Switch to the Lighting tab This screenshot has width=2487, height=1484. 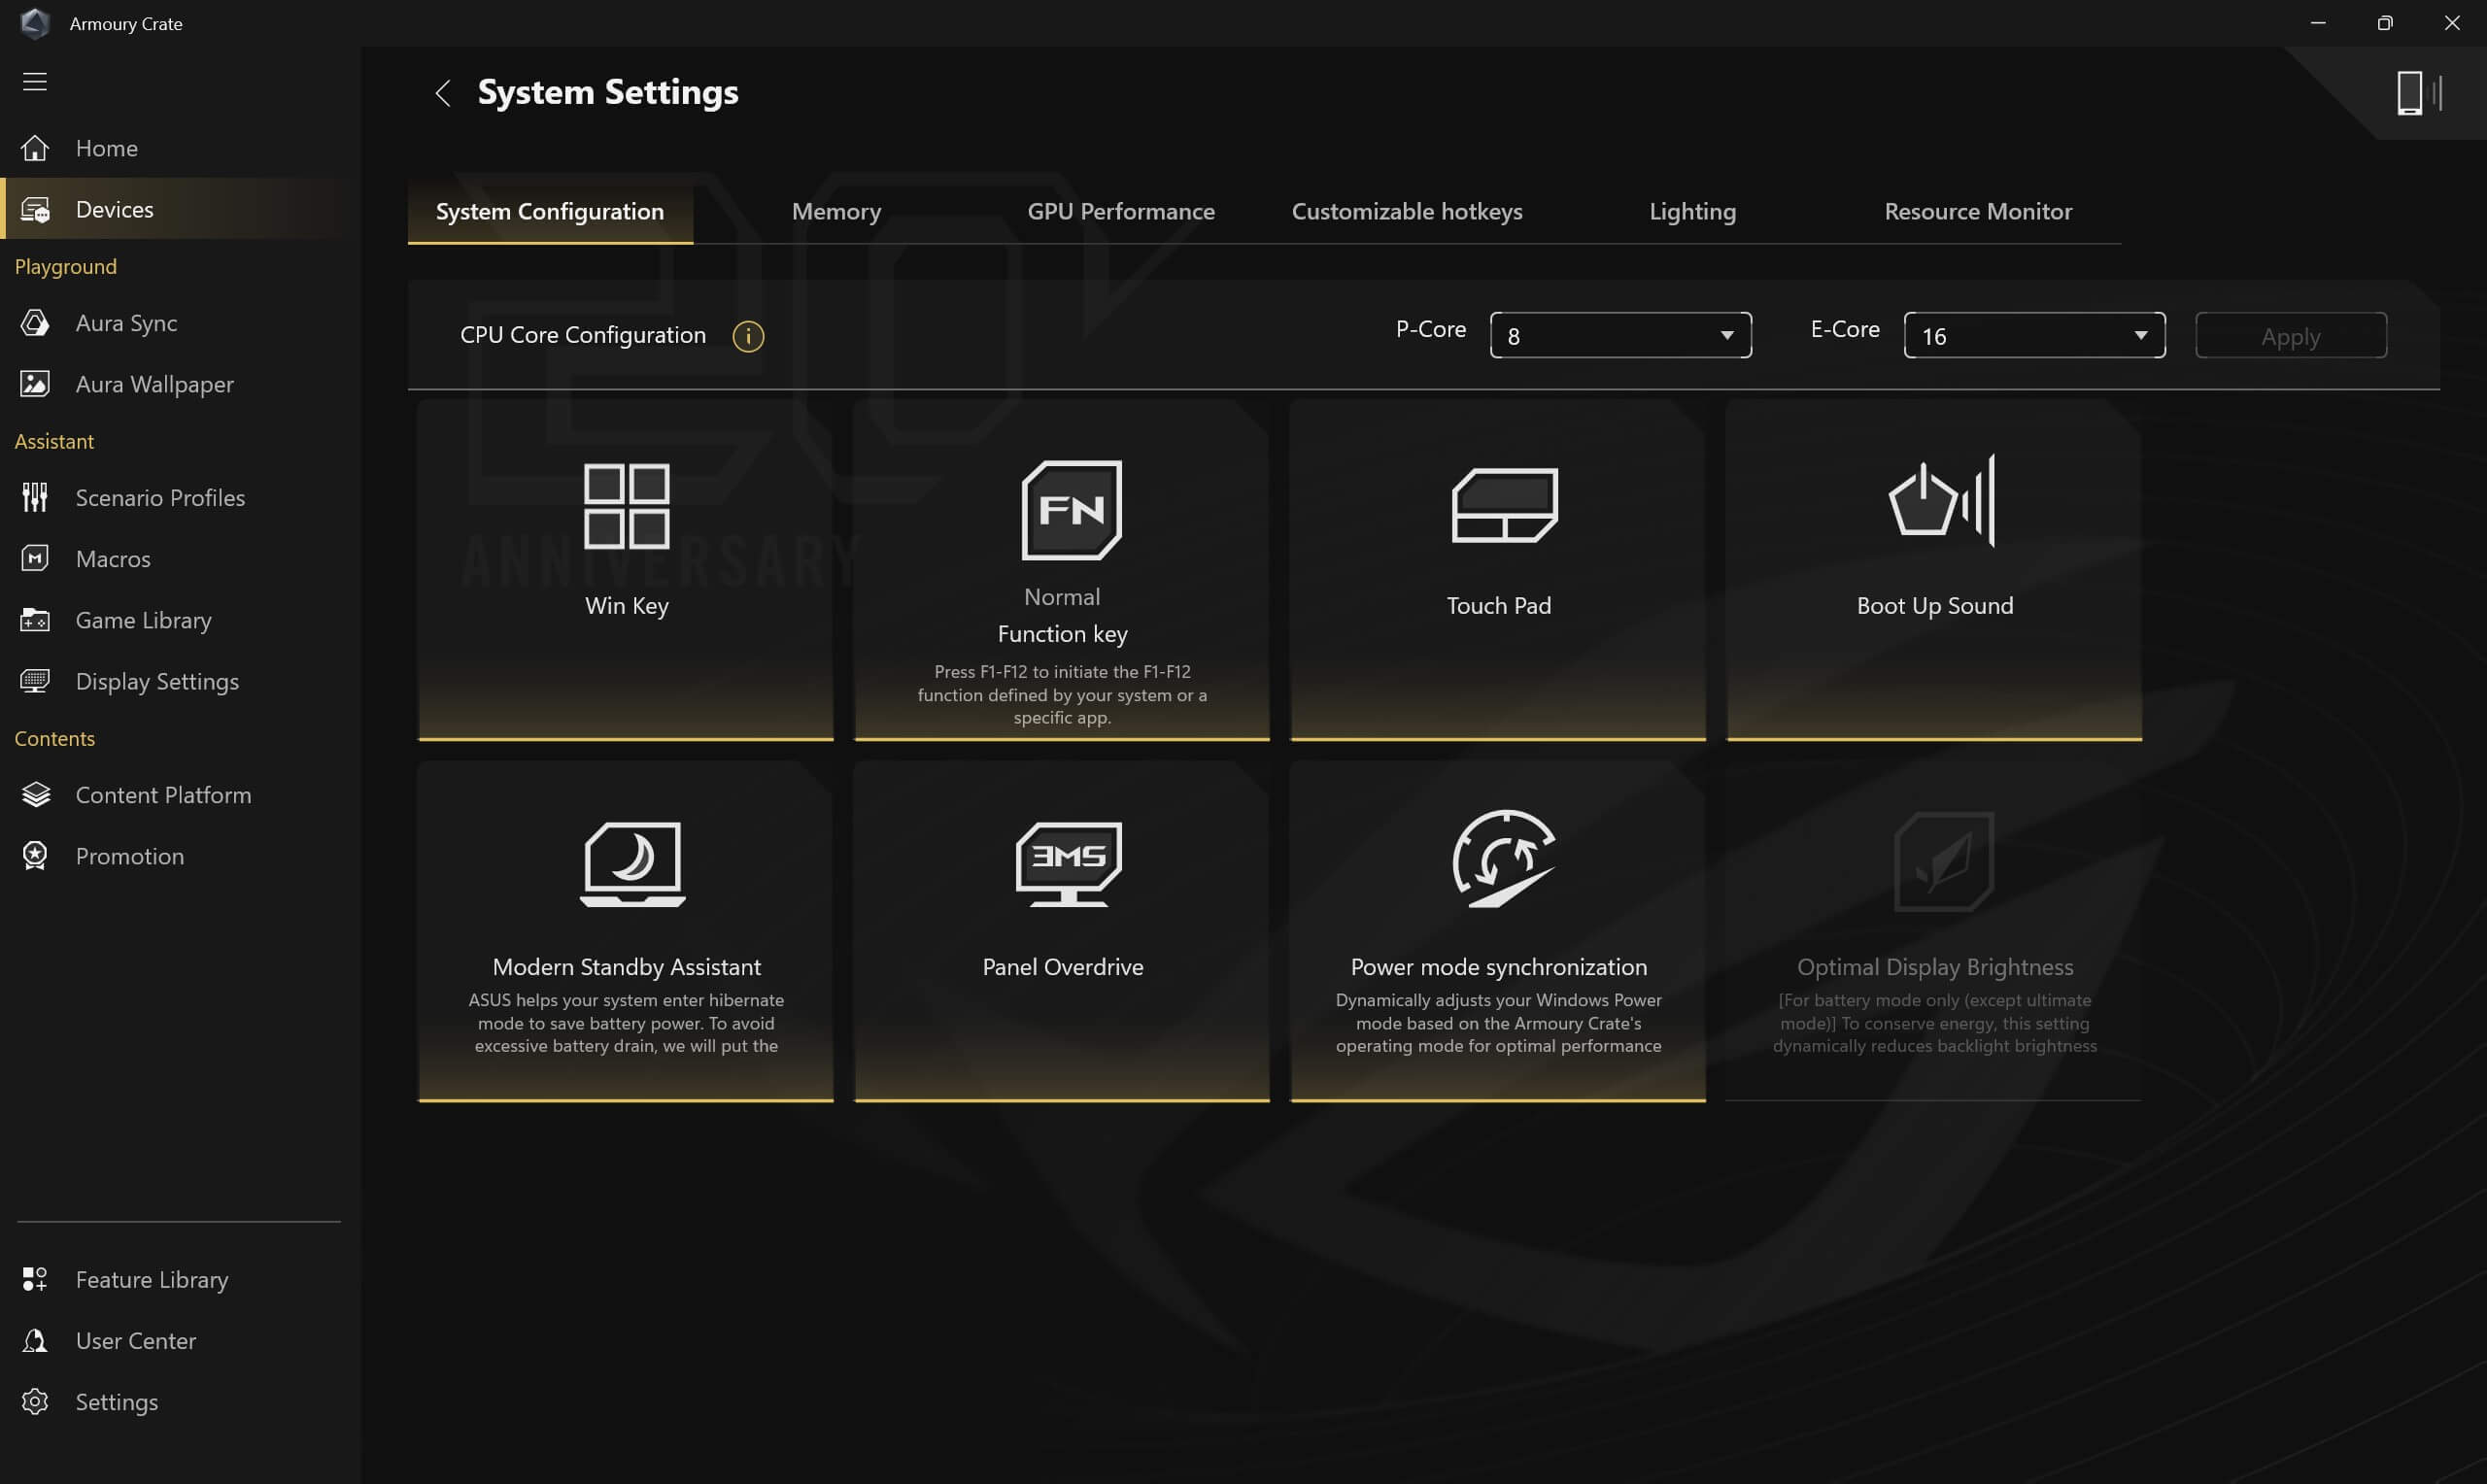tap(1692, 212)
